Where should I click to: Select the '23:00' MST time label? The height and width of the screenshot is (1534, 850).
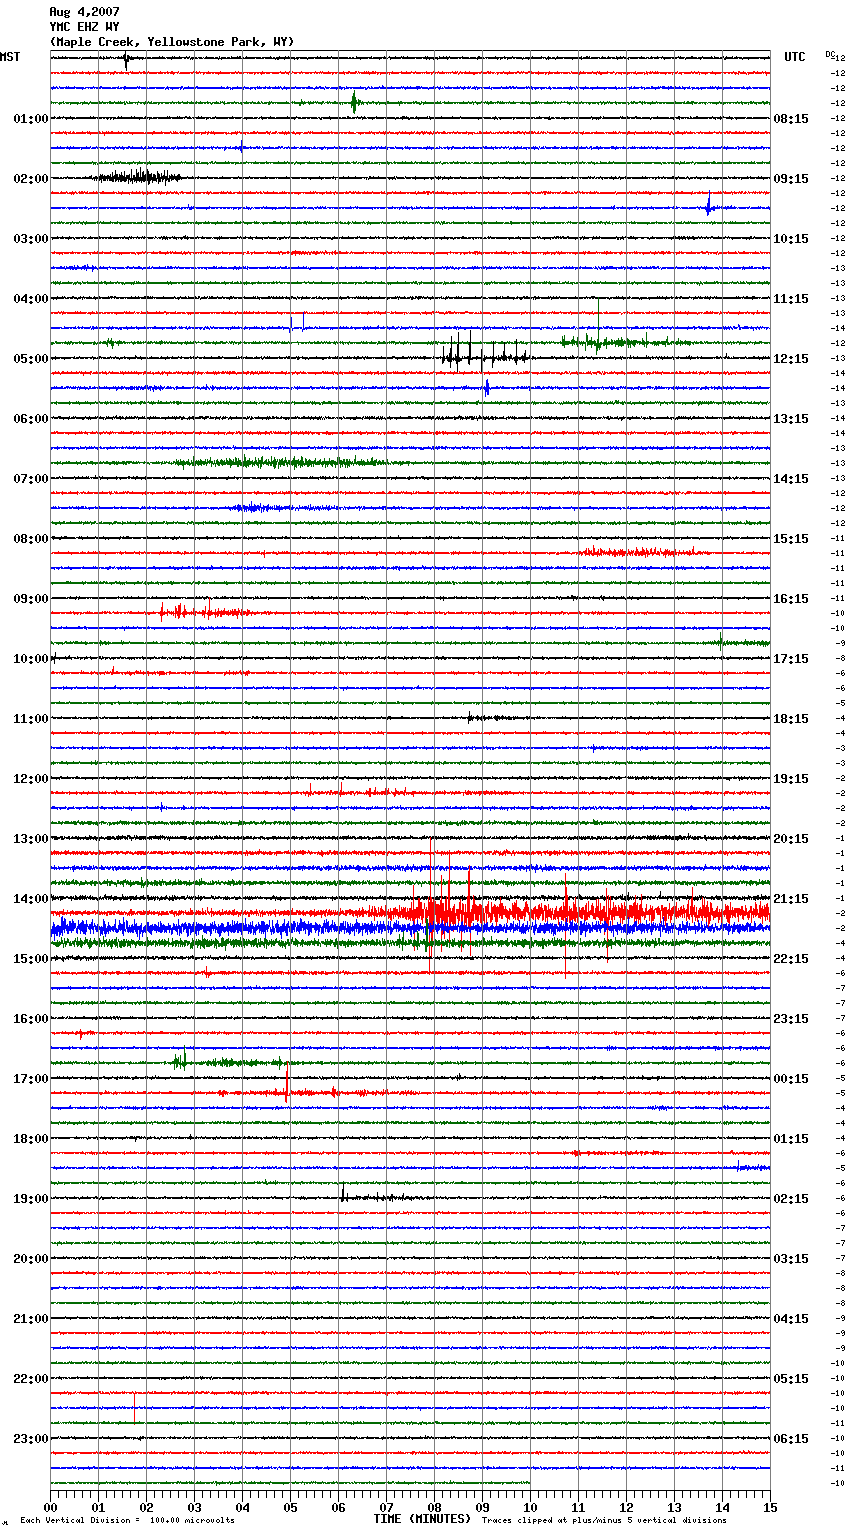click(x=31, y=1439)
